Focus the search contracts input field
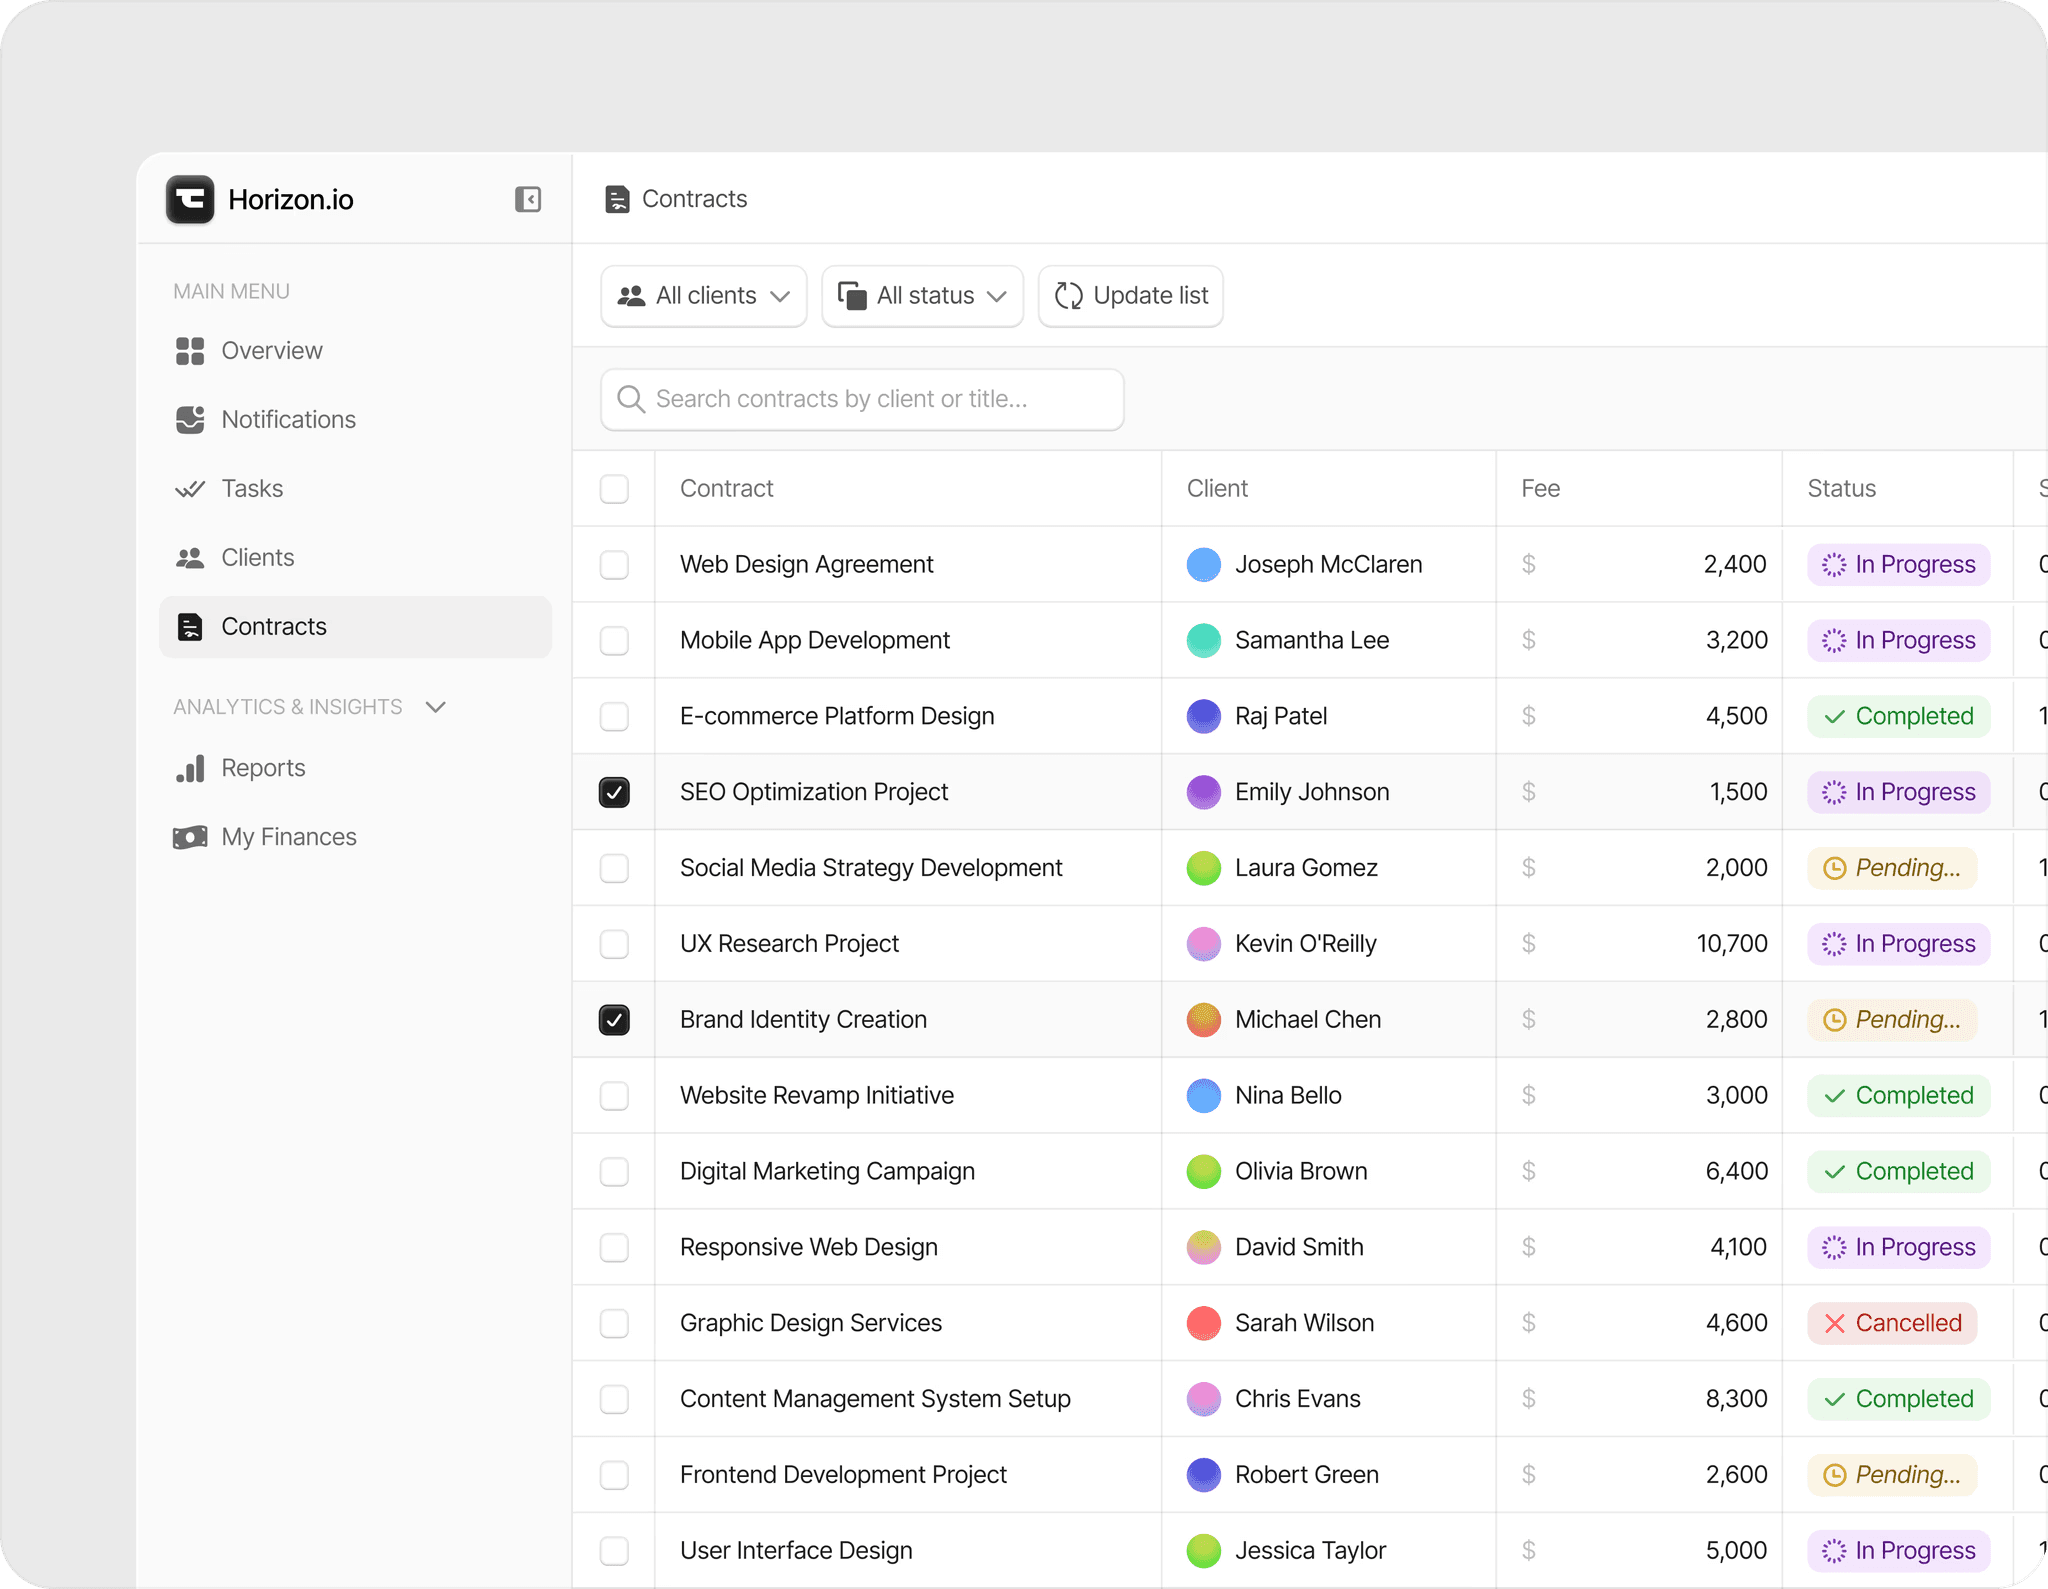This screenshot has height=1589, width=2048. (x=862, y=400)
